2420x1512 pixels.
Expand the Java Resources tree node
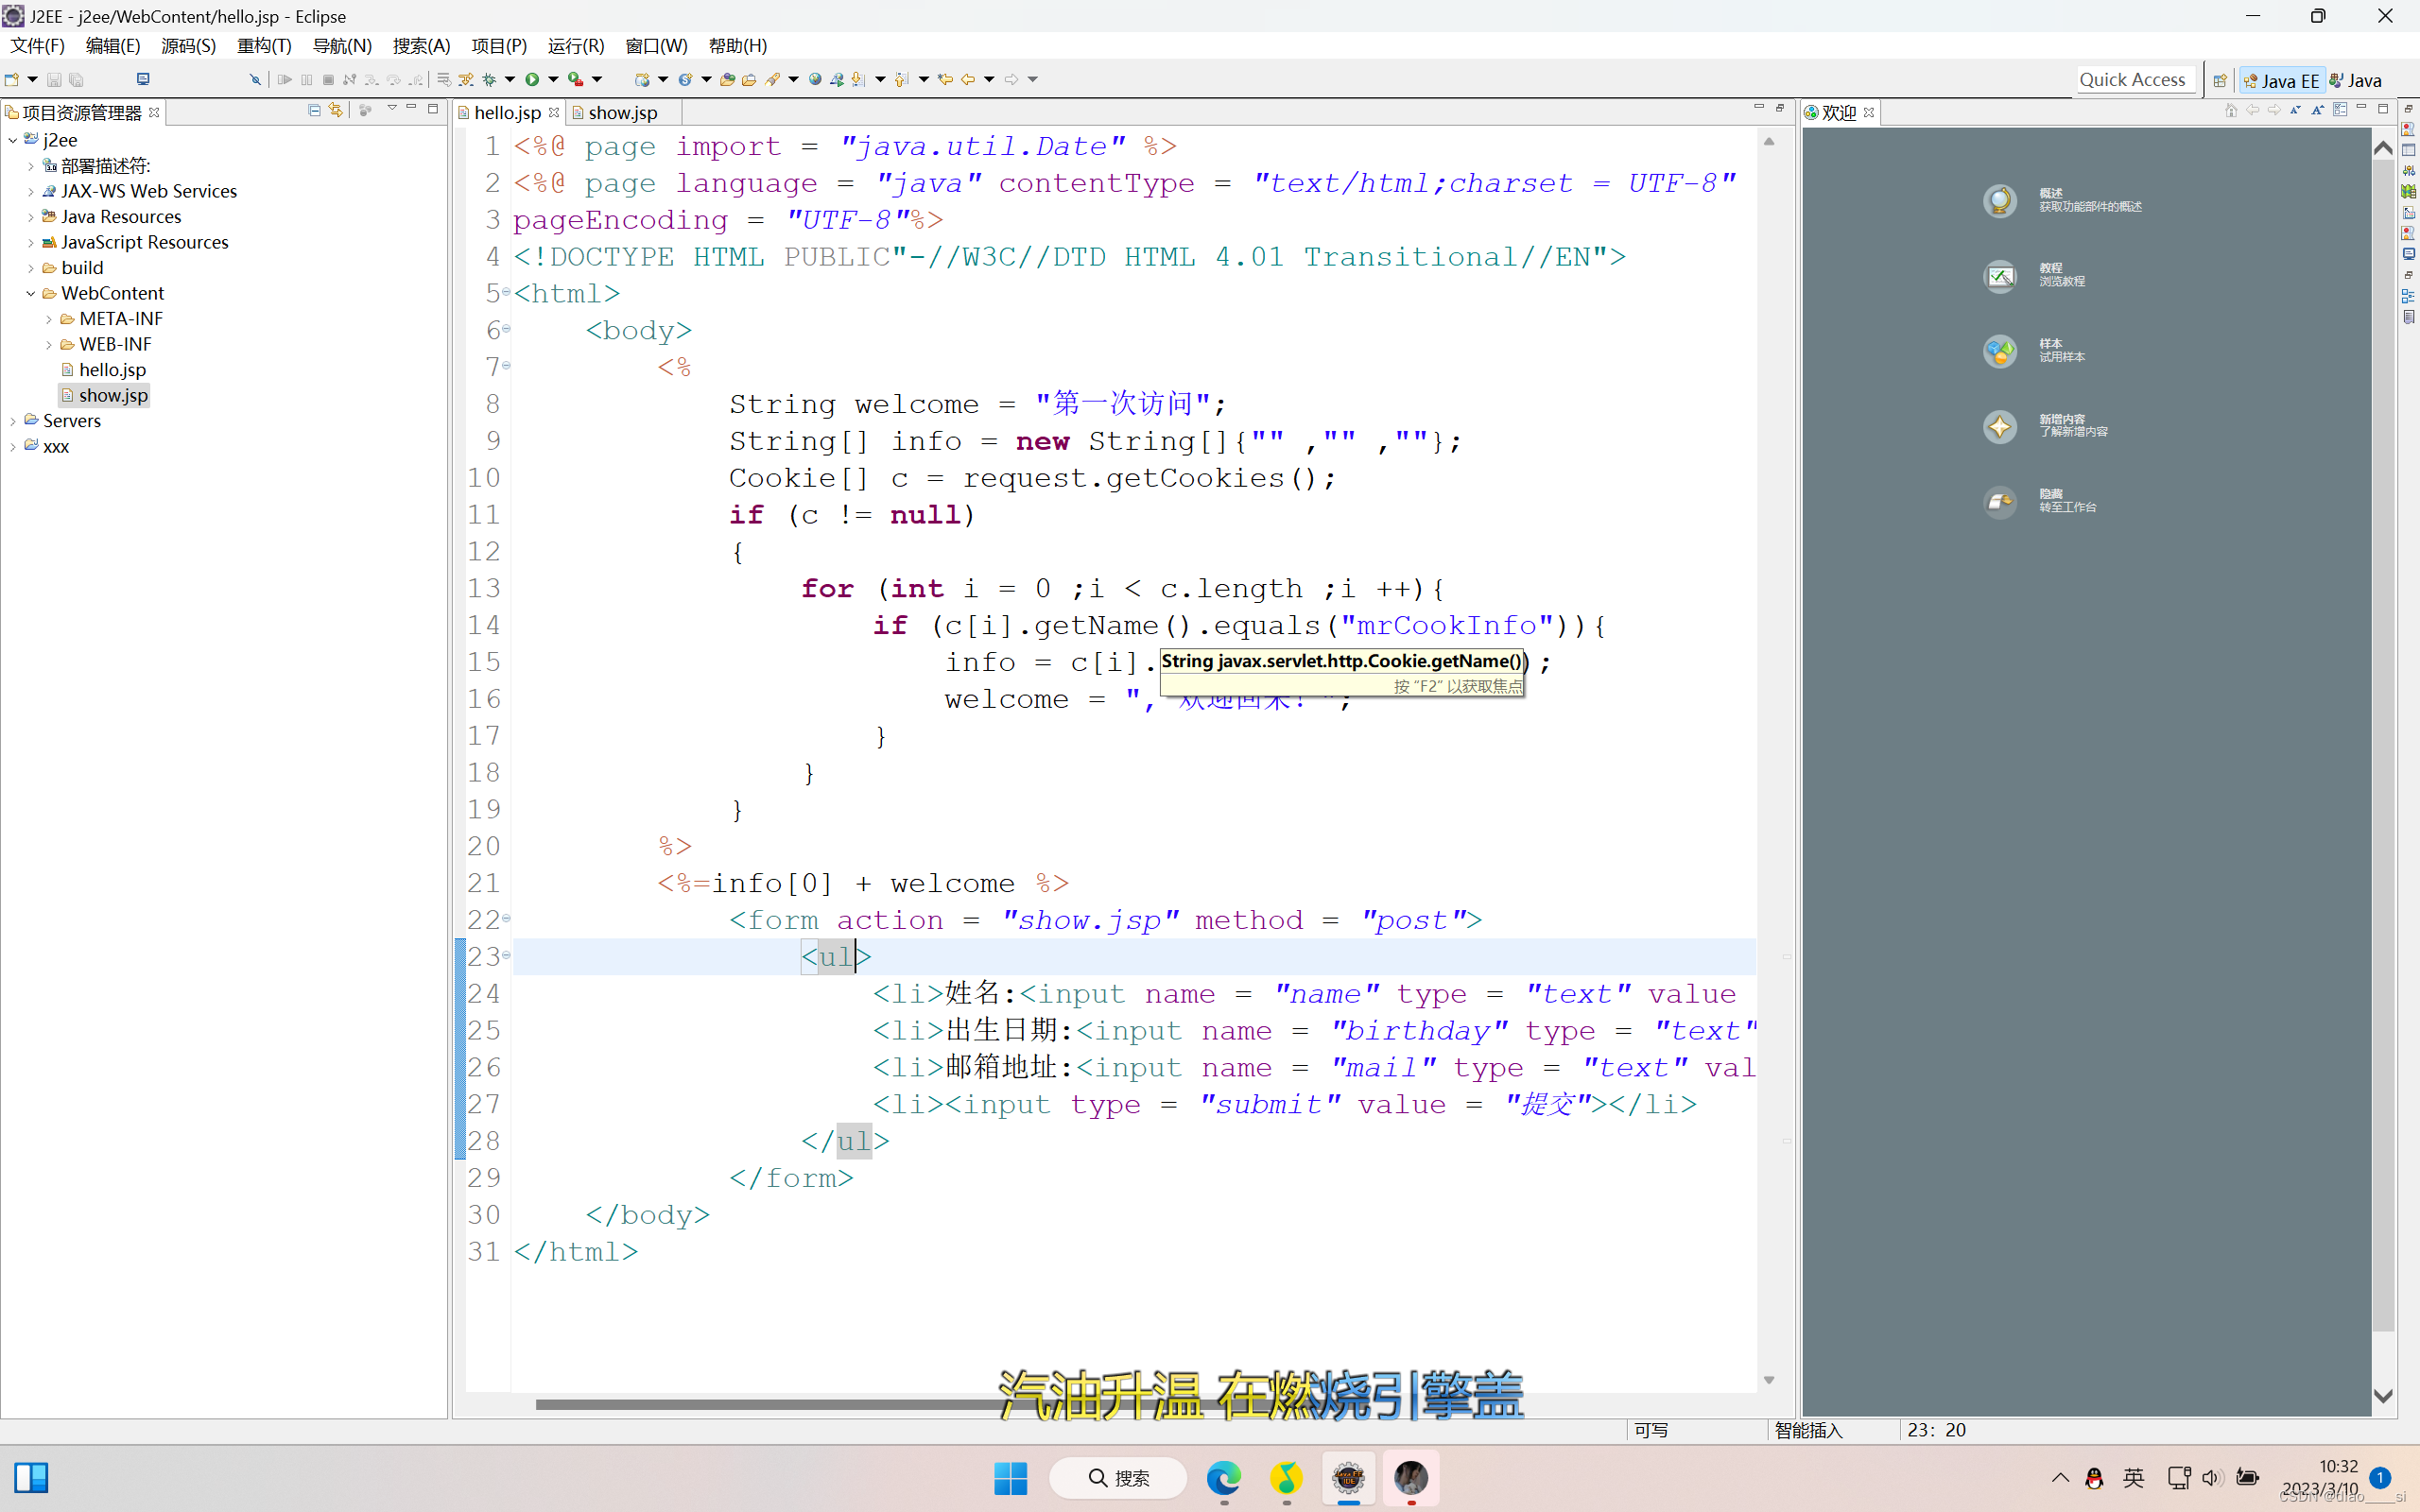coord(30,217)
